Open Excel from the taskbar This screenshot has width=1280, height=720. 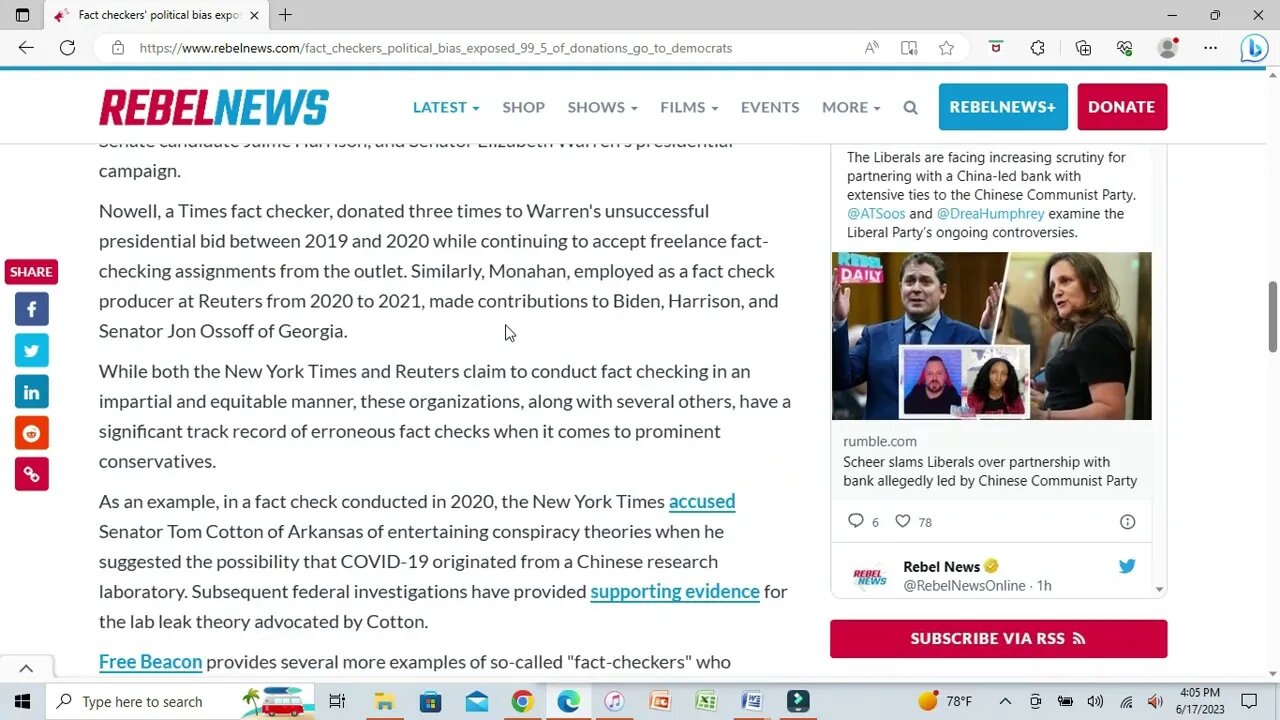pos(706,701)
